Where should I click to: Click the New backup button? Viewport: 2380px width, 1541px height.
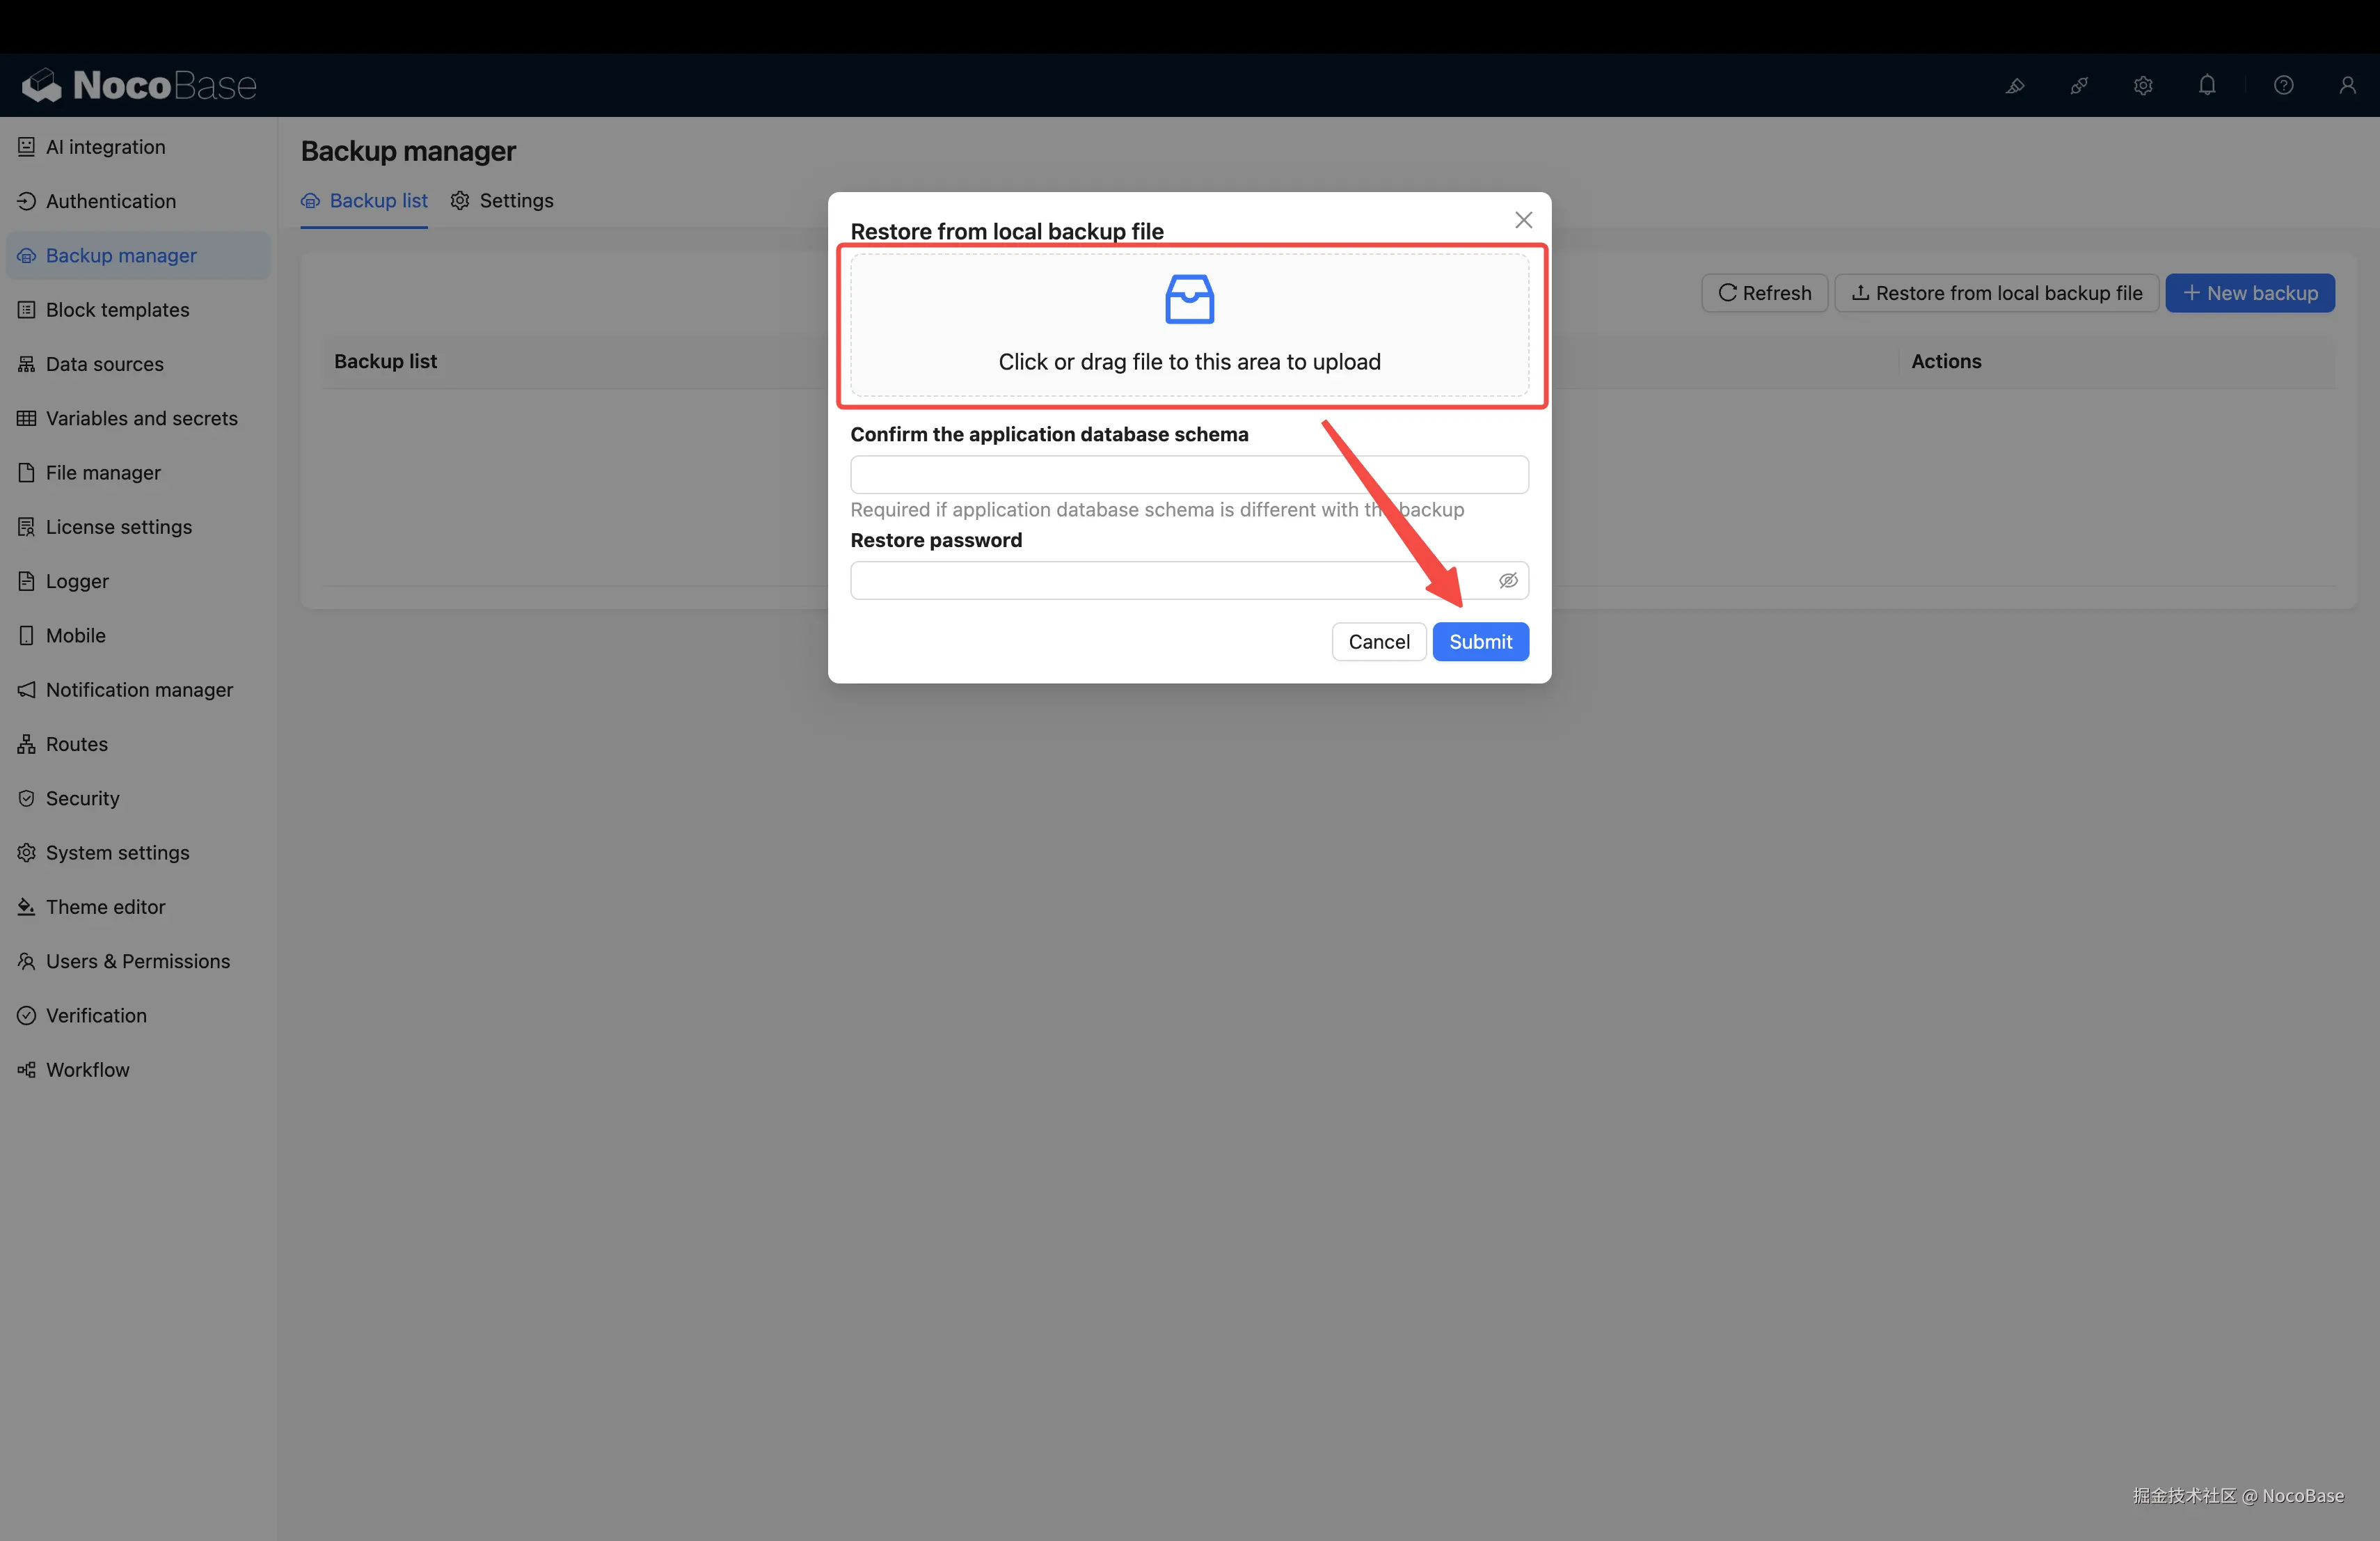click(x=2249, y=293)
